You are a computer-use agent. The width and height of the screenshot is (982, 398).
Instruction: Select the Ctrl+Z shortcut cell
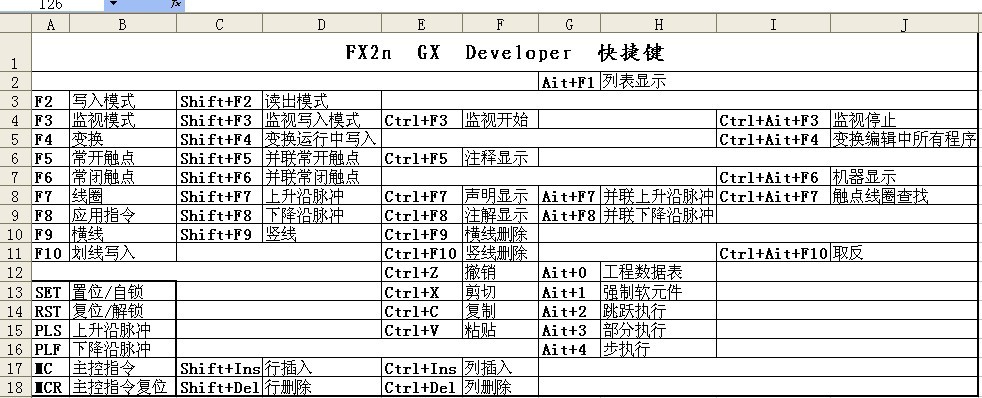coord(422,272)
